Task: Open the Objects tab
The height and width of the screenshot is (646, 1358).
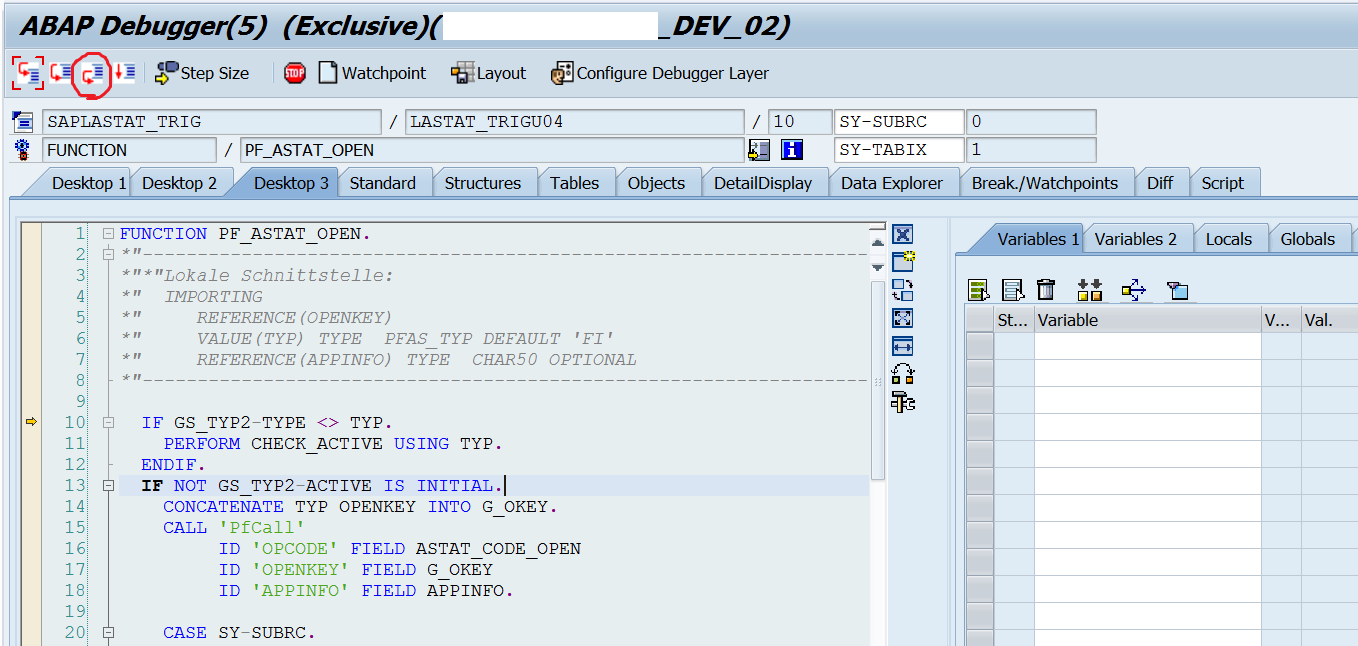Action: pos(657,183)
